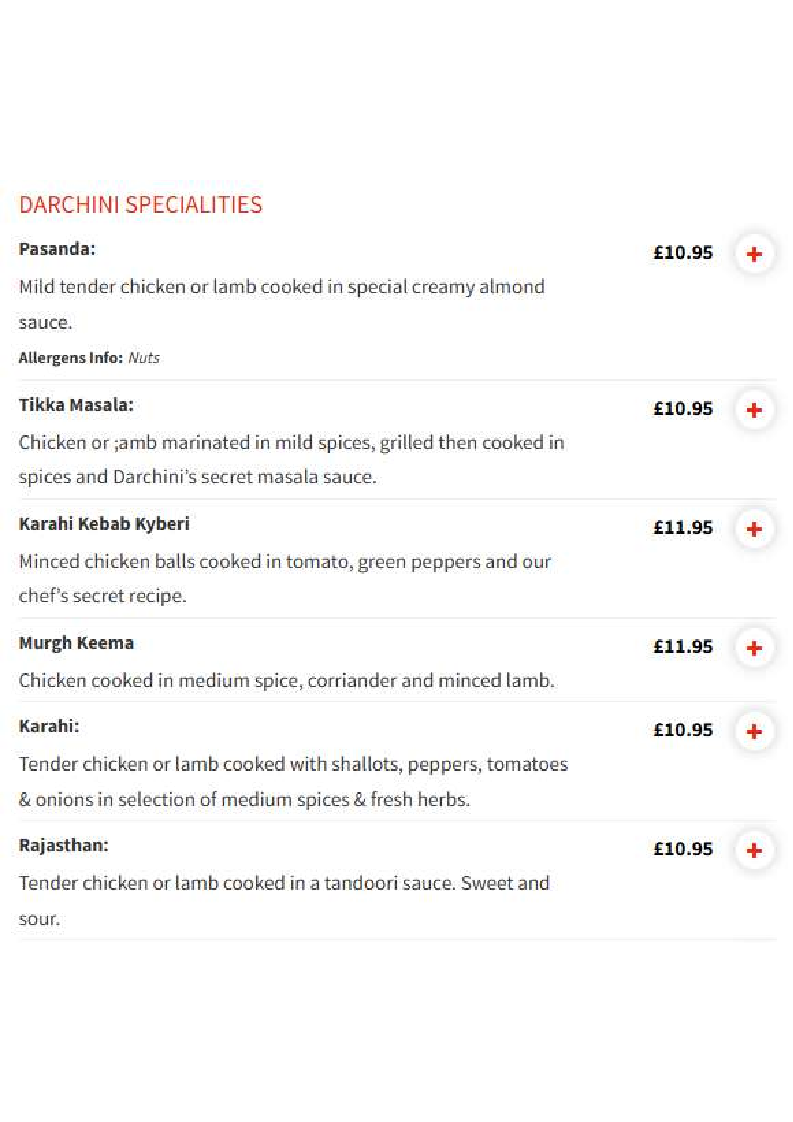Open the Darchini Specialities section heading
This screenshot has height=1122, width=793.
pyautogui.click(x=140, y=205)
